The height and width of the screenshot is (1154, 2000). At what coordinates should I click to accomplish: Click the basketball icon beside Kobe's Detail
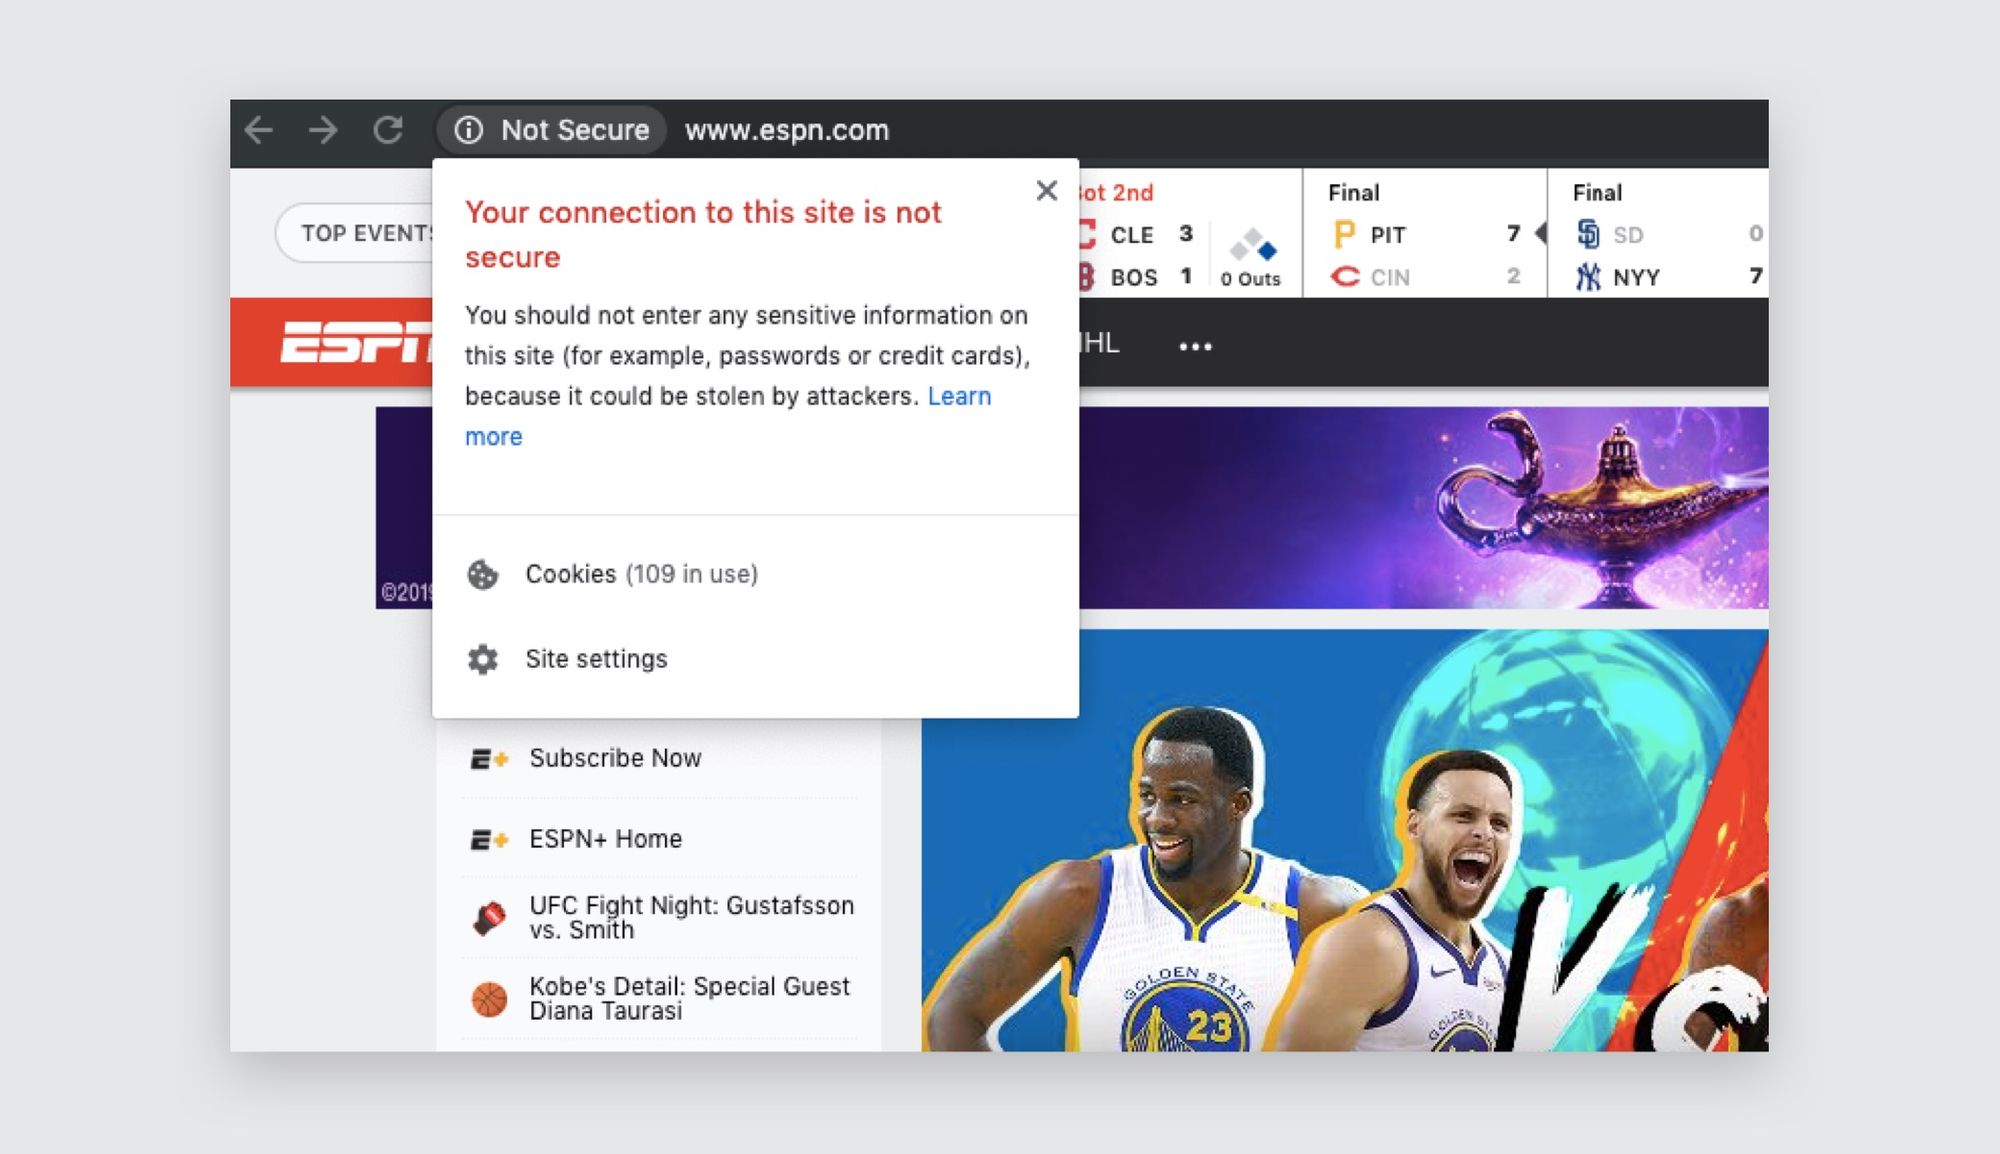coord(489,997)
